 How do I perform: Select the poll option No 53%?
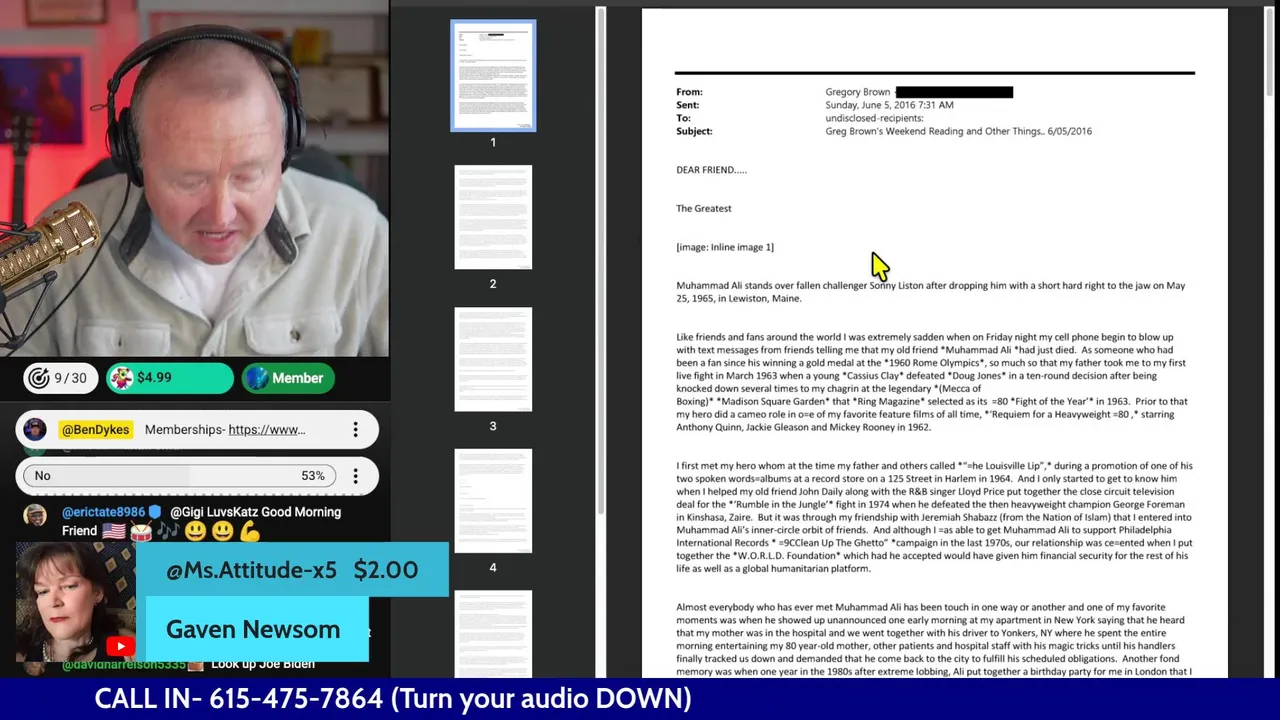click(x=180, y=476)
